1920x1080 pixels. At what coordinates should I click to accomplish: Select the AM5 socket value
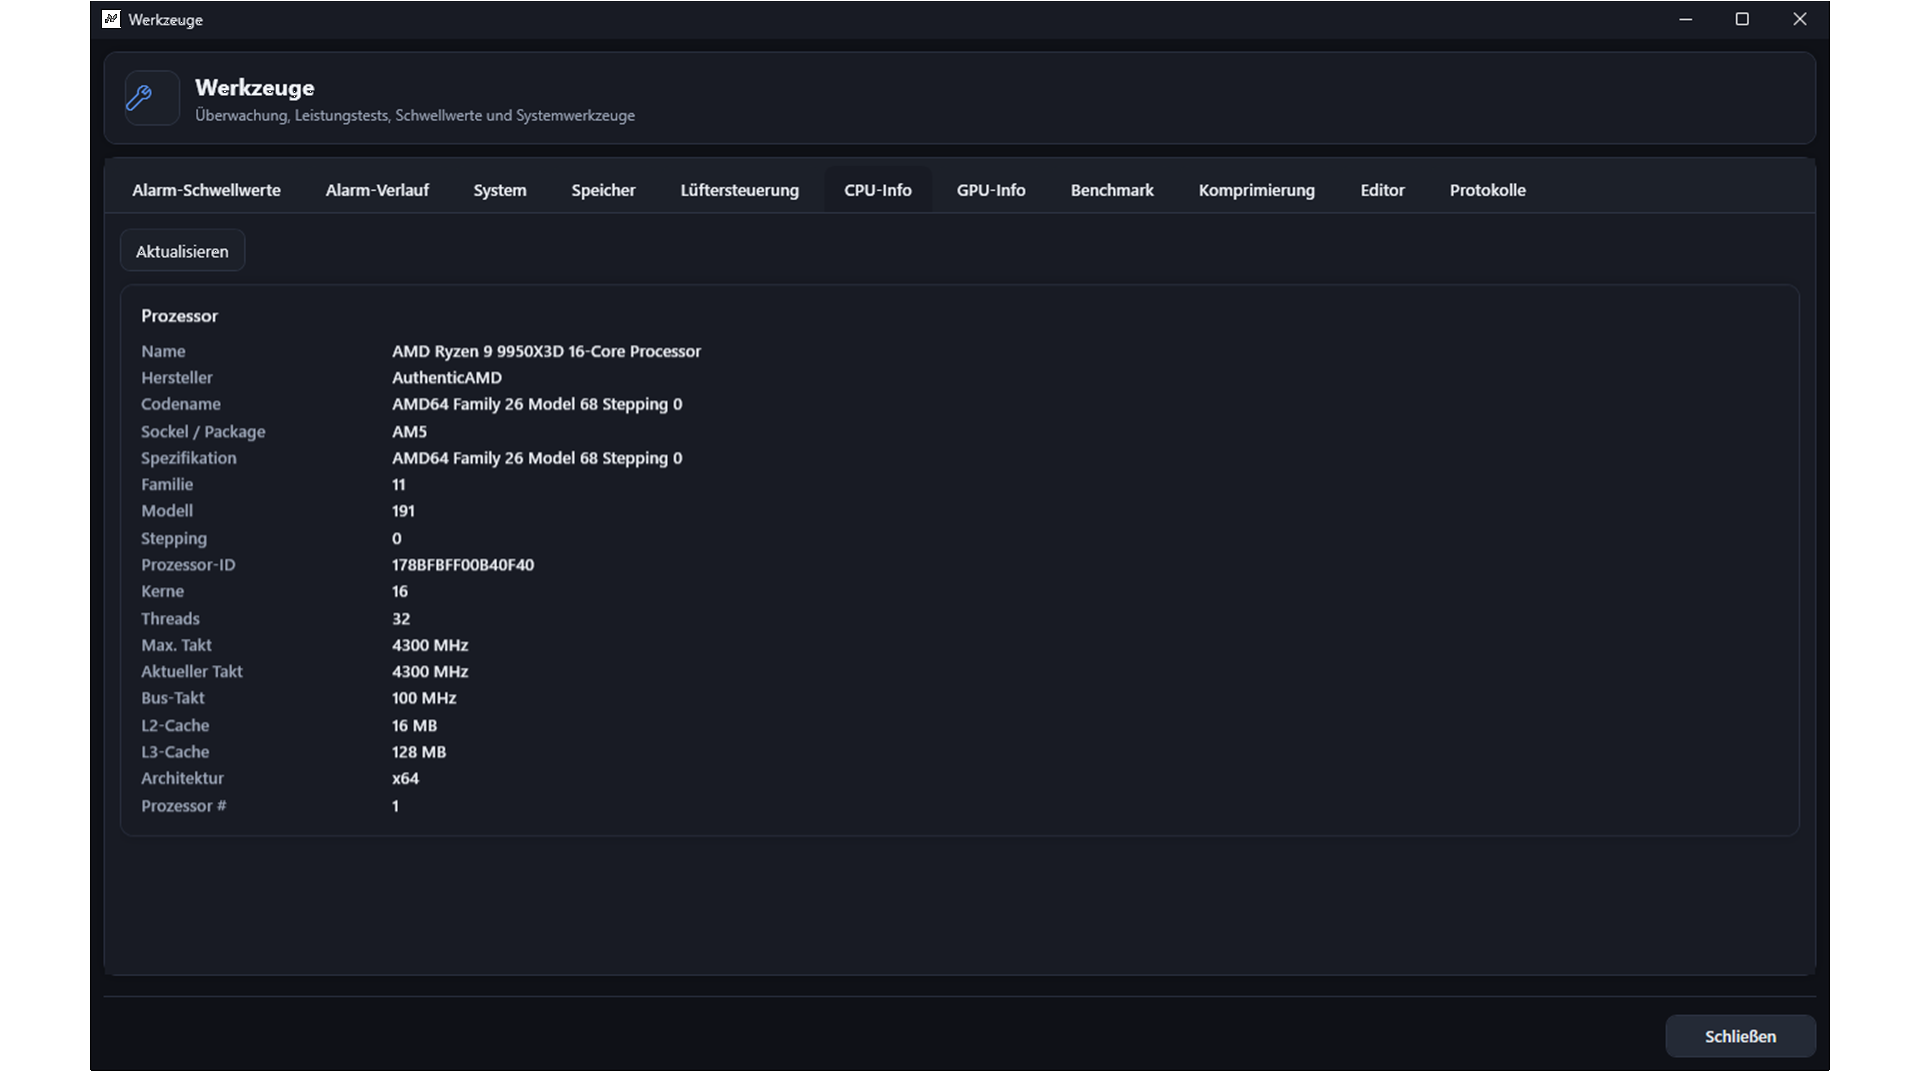tap(409, 431)
